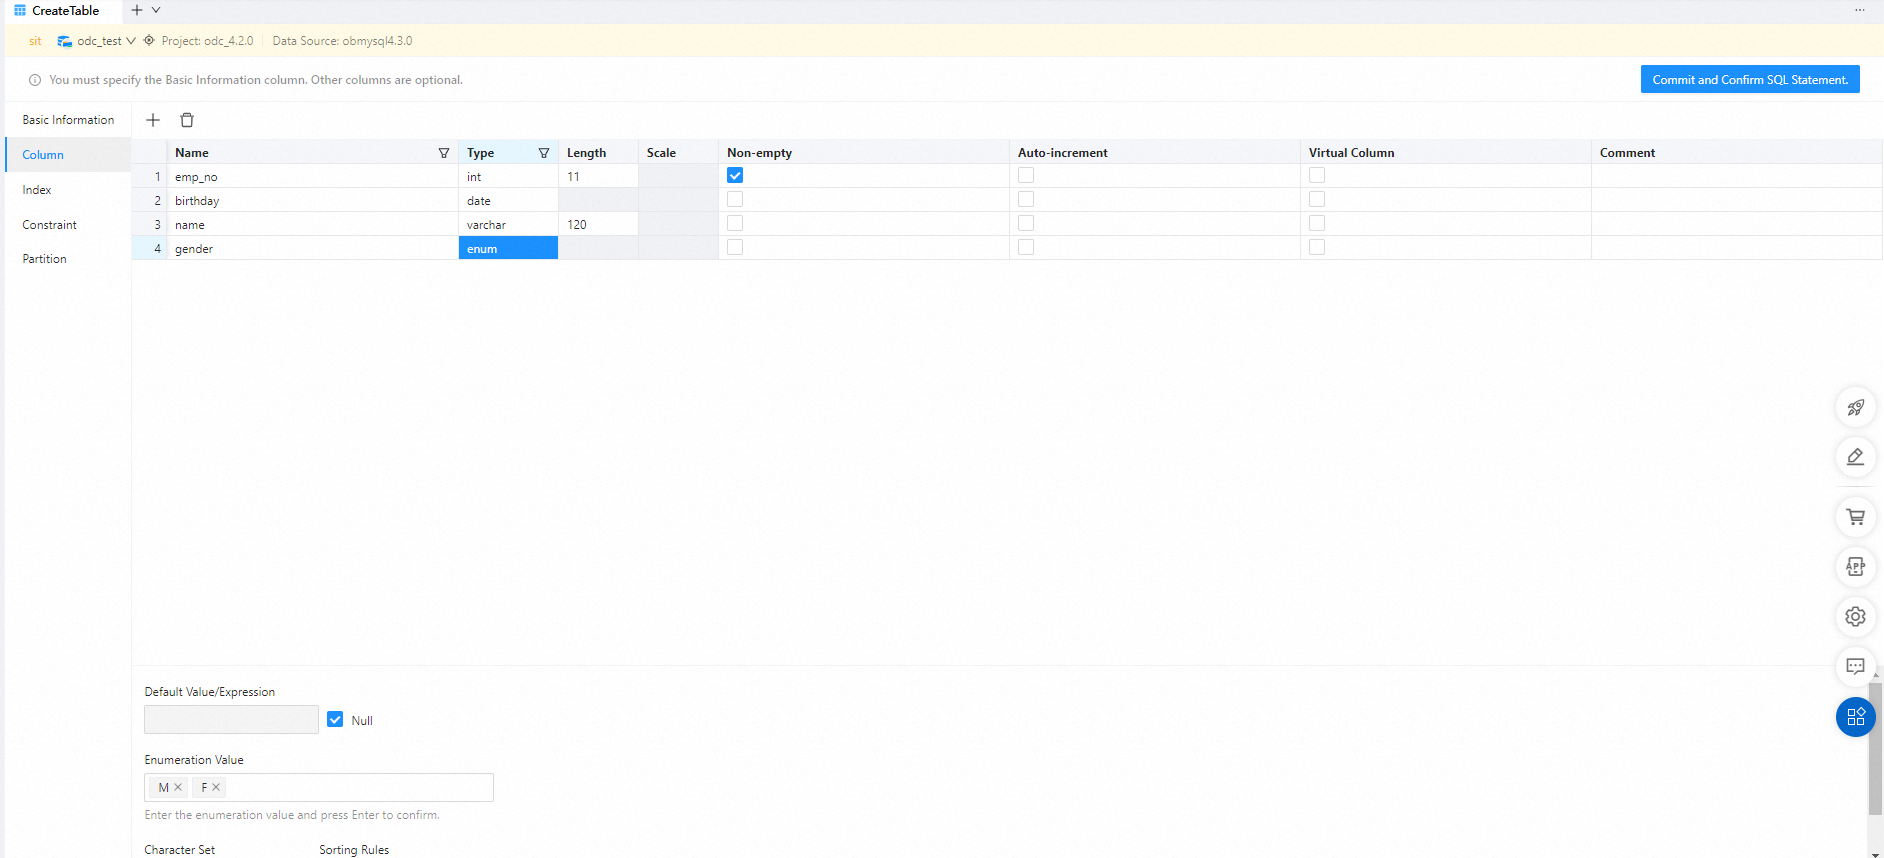This screenshot has height=858, width=1884.
Task: Enable Non-empty for gender row
Action: [x=735, y=248]
